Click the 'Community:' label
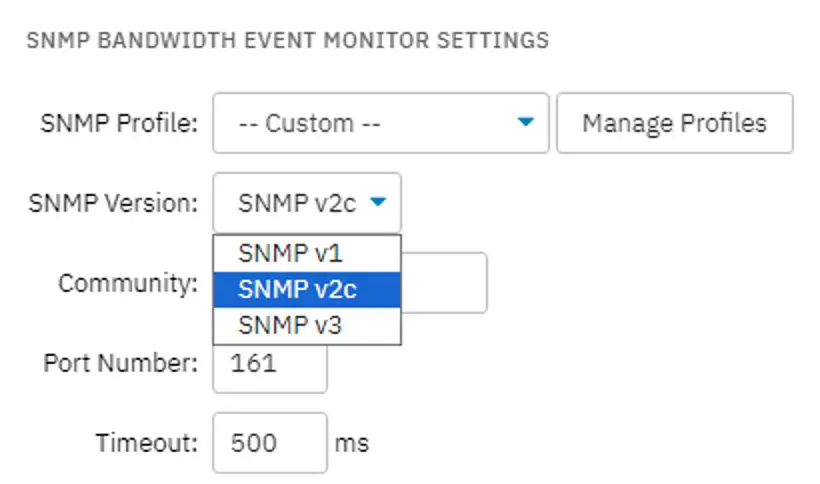 [128, 284]
